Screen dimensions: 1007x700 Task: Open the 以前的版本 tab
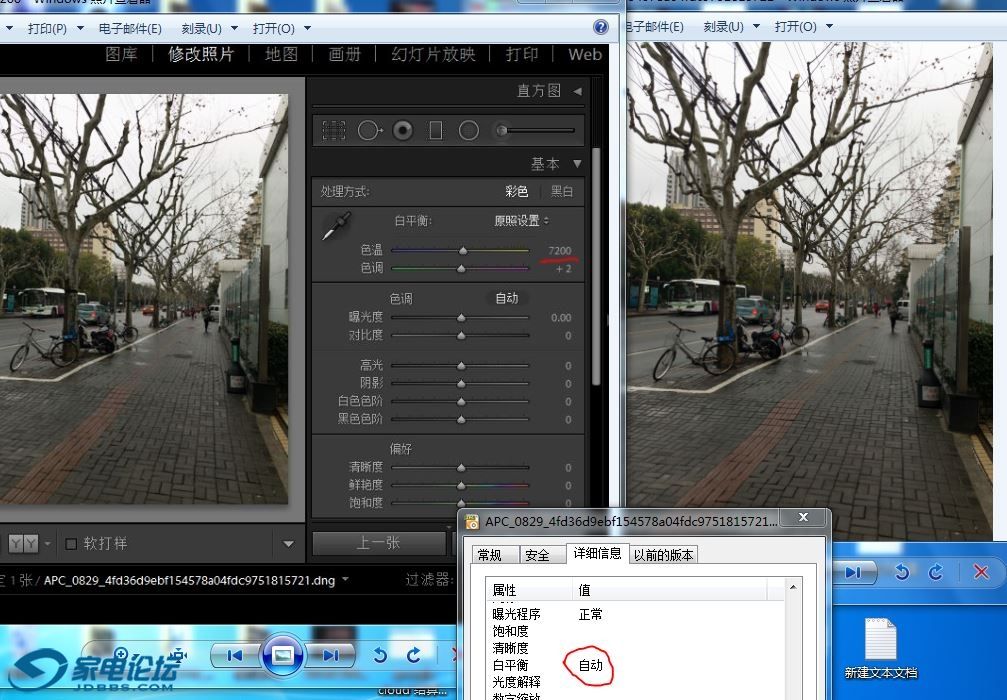click(664, 554)
